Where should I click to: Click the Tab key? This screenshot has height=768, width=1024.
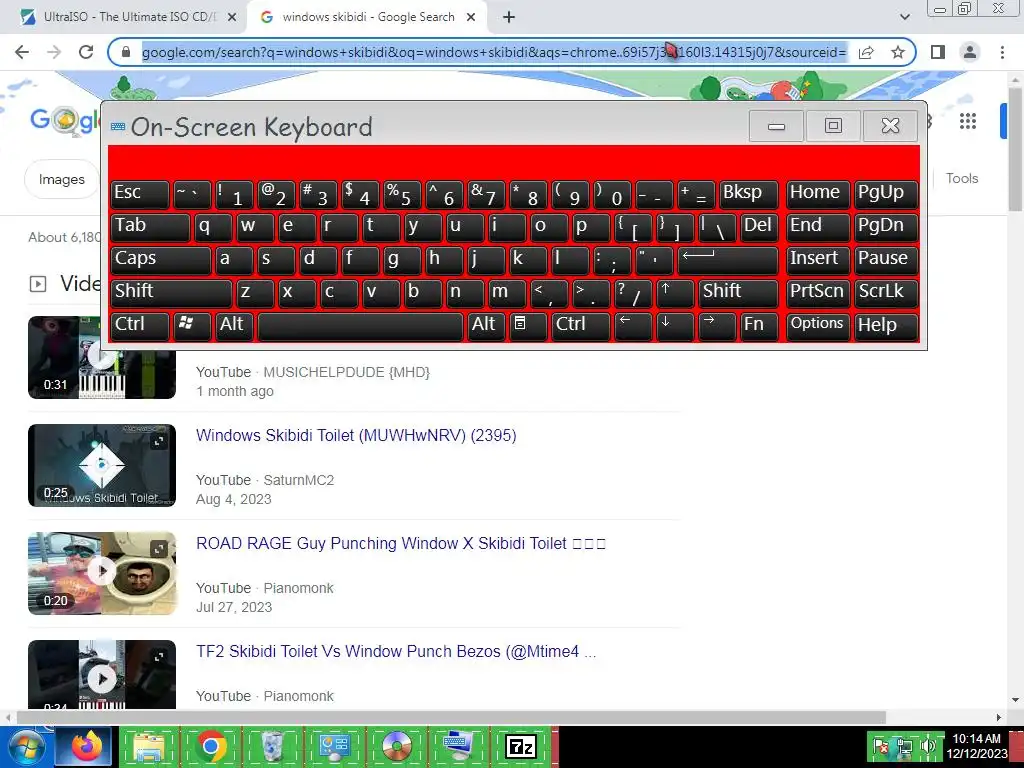pos(150,227)
